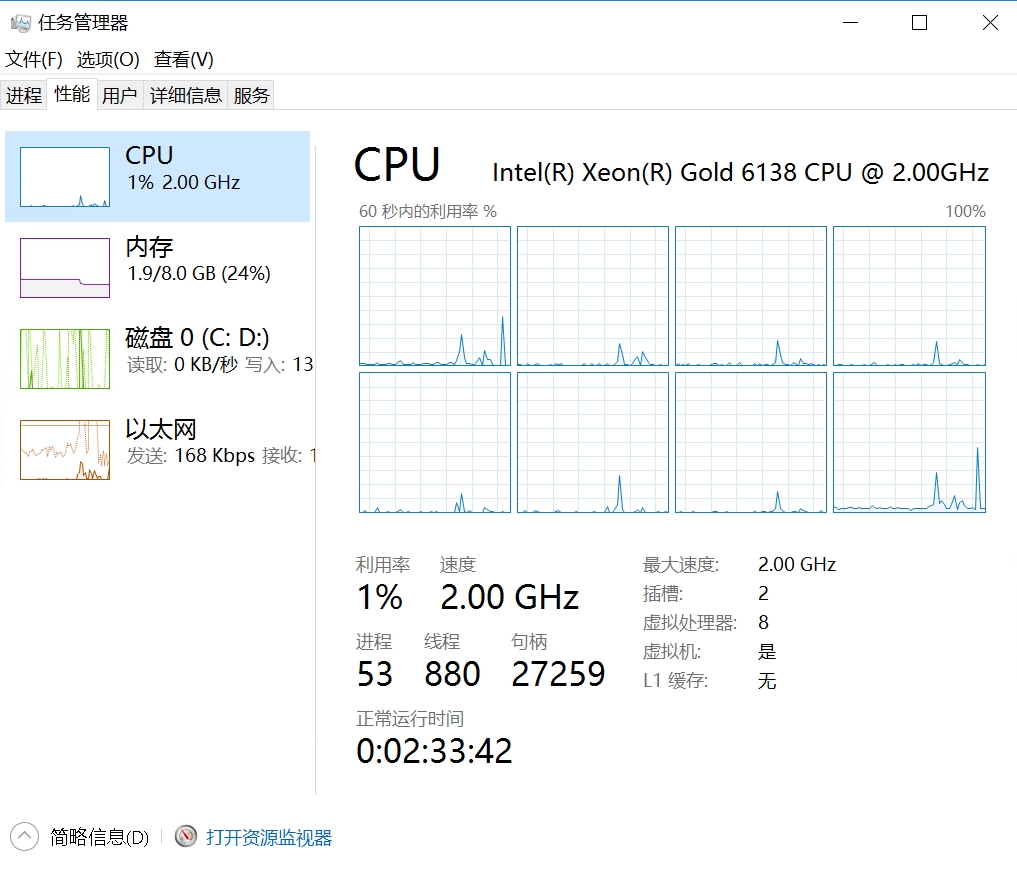This screenshot has height=872, width=1017.
Task: Select the CPU mini graph thumbnail
Action: click(x=65, y=177)
